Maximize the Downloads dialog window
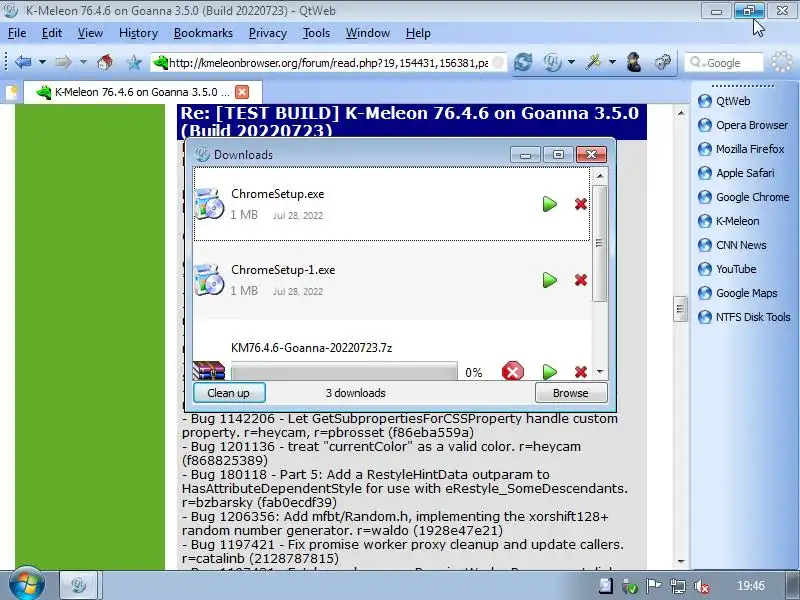This screenshot has width=800, height=600. point(558,155)
